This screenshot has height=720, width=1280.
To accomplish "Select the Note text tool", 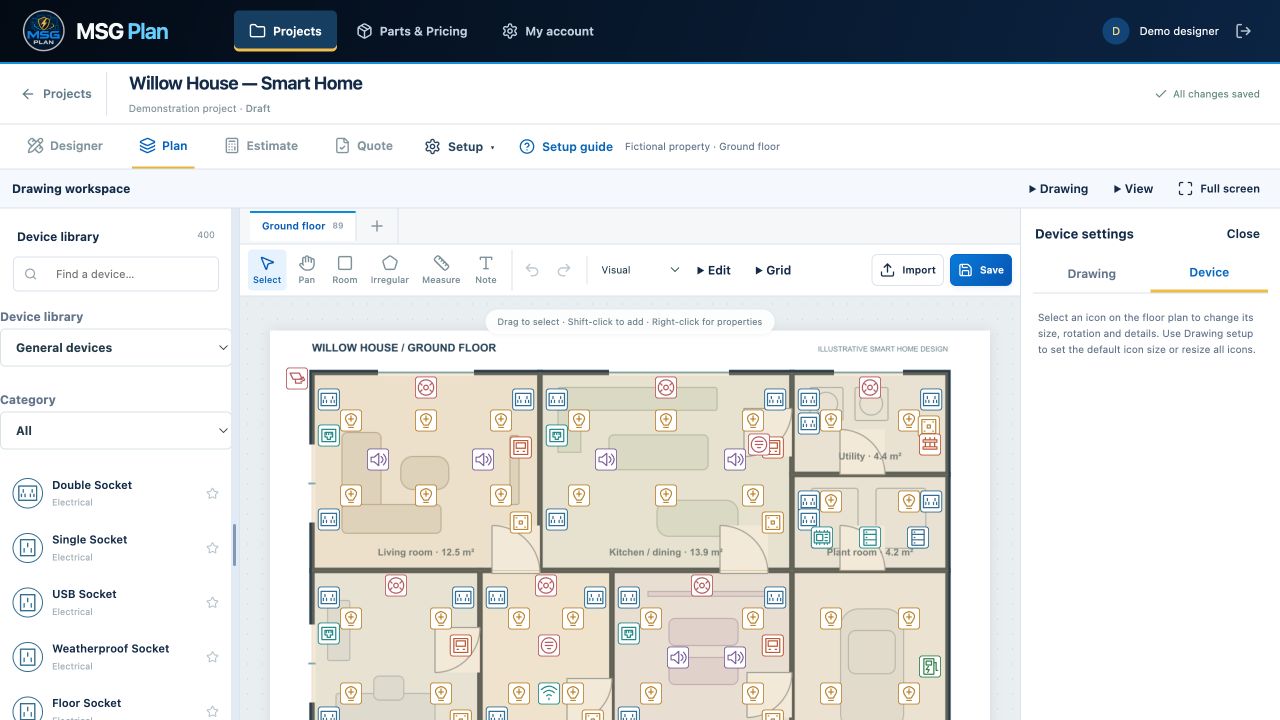I will [x=486, y=269].
